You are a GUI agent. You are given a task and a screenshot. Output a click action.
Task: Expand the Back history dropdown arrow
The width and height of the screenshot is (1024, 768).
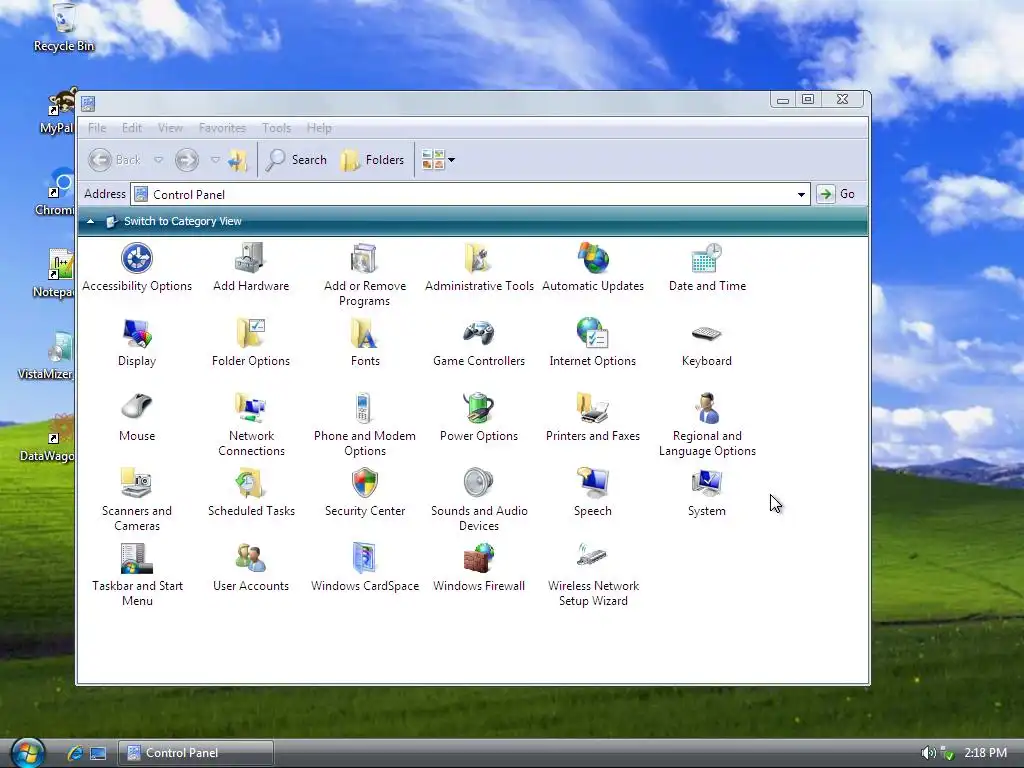[x=158, y=159]
